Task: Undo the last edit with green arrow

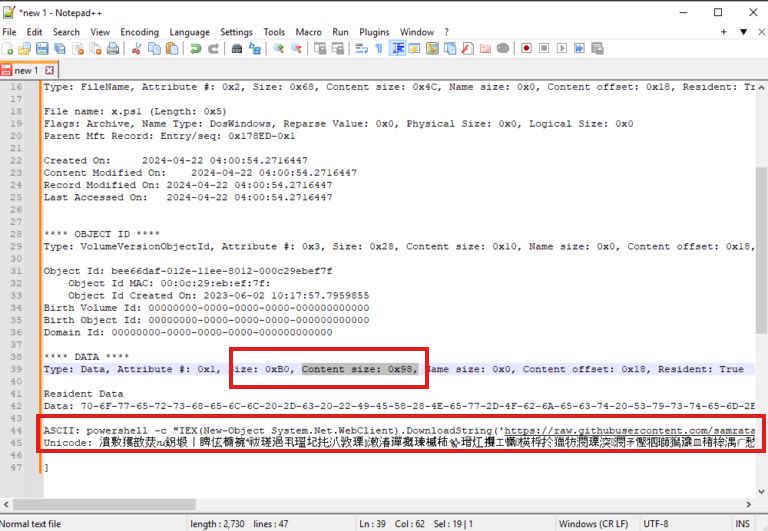Action: point(195,48)
